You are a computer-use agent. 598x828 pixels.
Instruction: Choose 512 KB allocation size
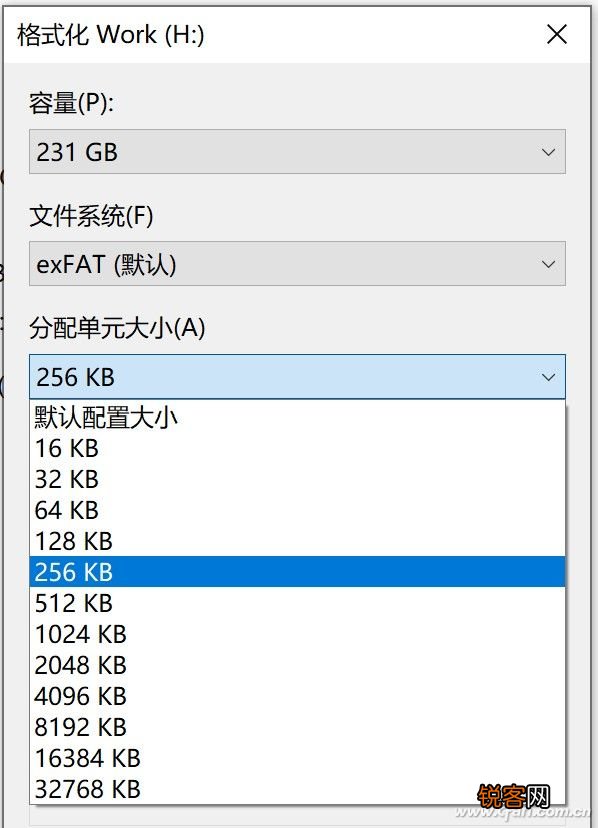coord(74,603)
